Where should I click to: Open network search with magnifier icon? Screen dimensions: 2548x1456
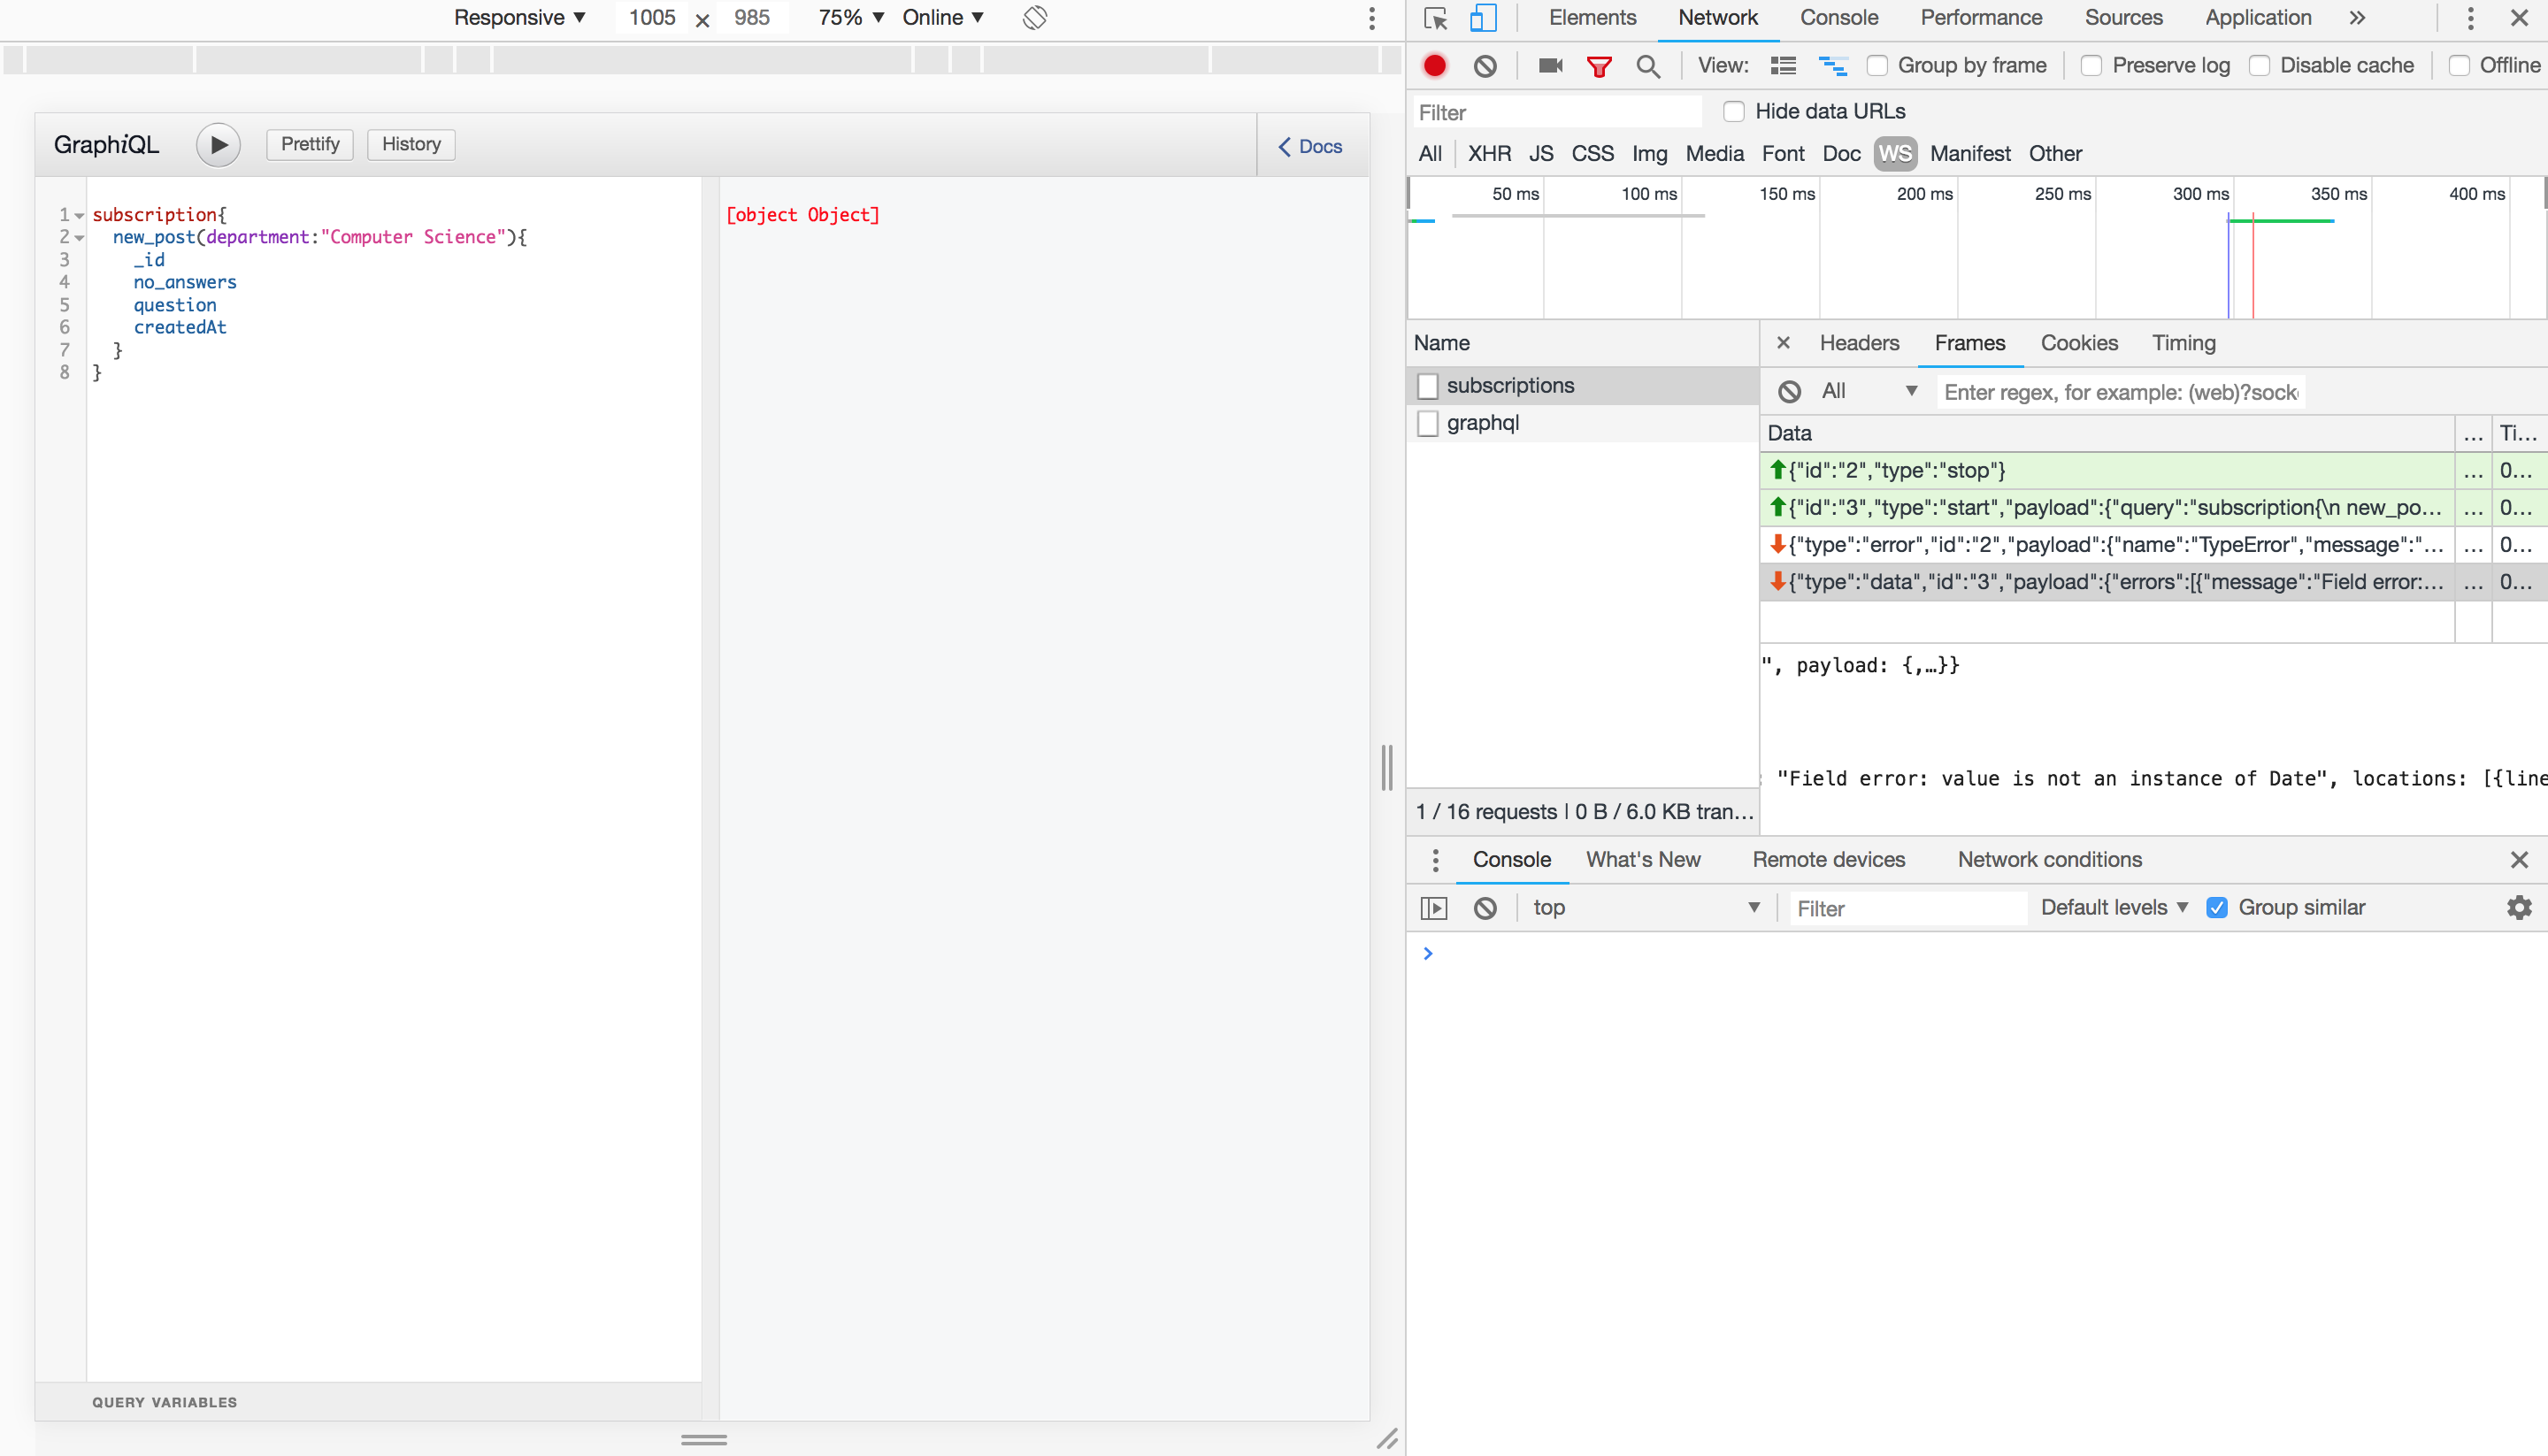(1648, 66)
